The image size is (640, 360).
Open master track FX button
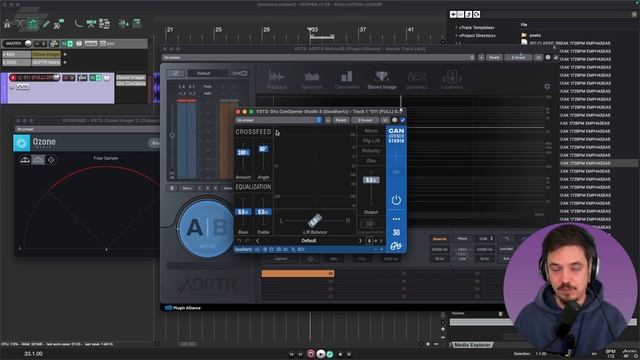(64, 44)
